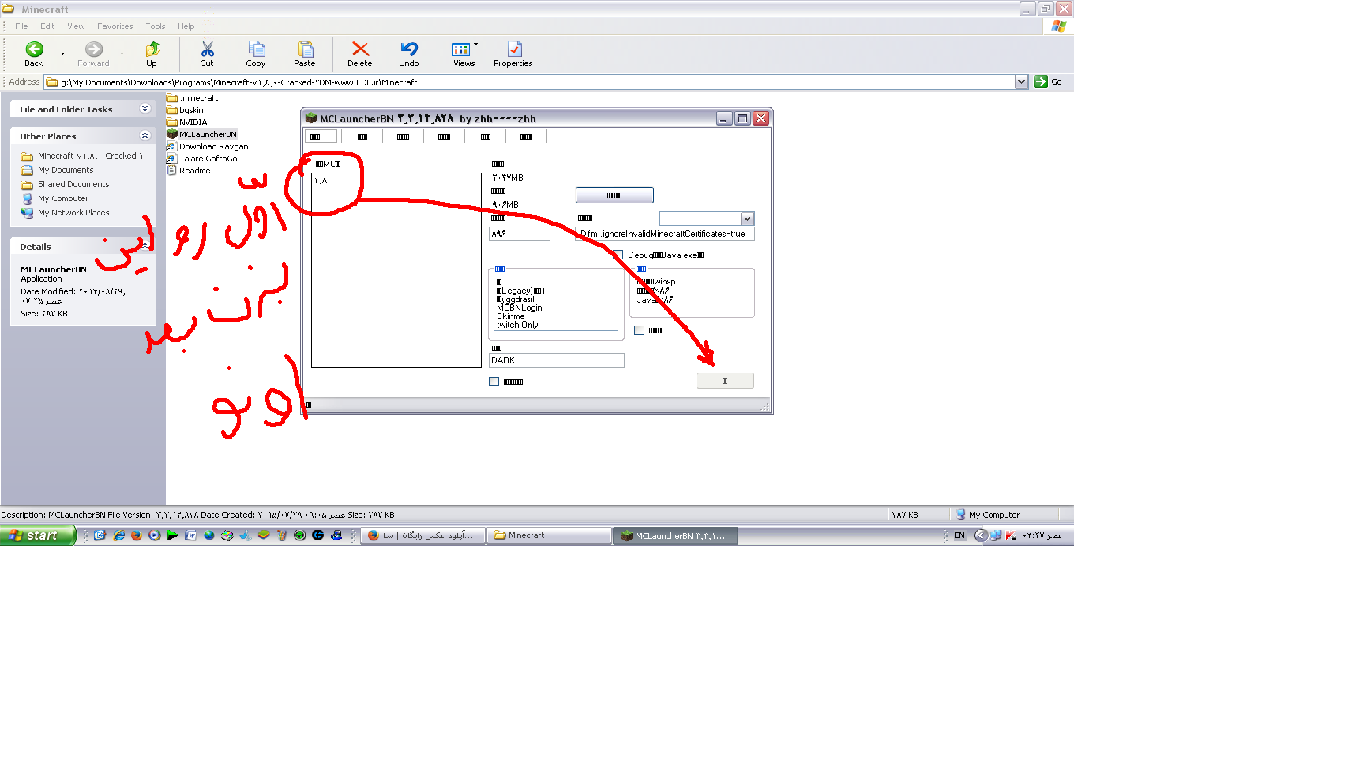Open the Views toolbar menu
This screenshot has width=1360, height=768.
(464, 54)
